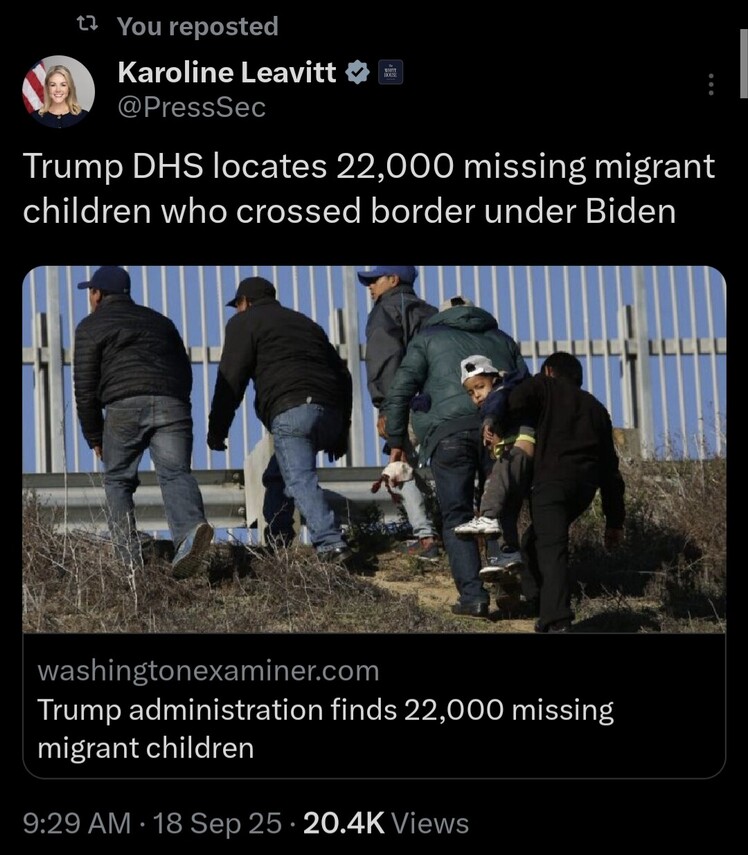748x855 pixels.
Task: Click the American flag in avatar
Action: tap(34, 87)
